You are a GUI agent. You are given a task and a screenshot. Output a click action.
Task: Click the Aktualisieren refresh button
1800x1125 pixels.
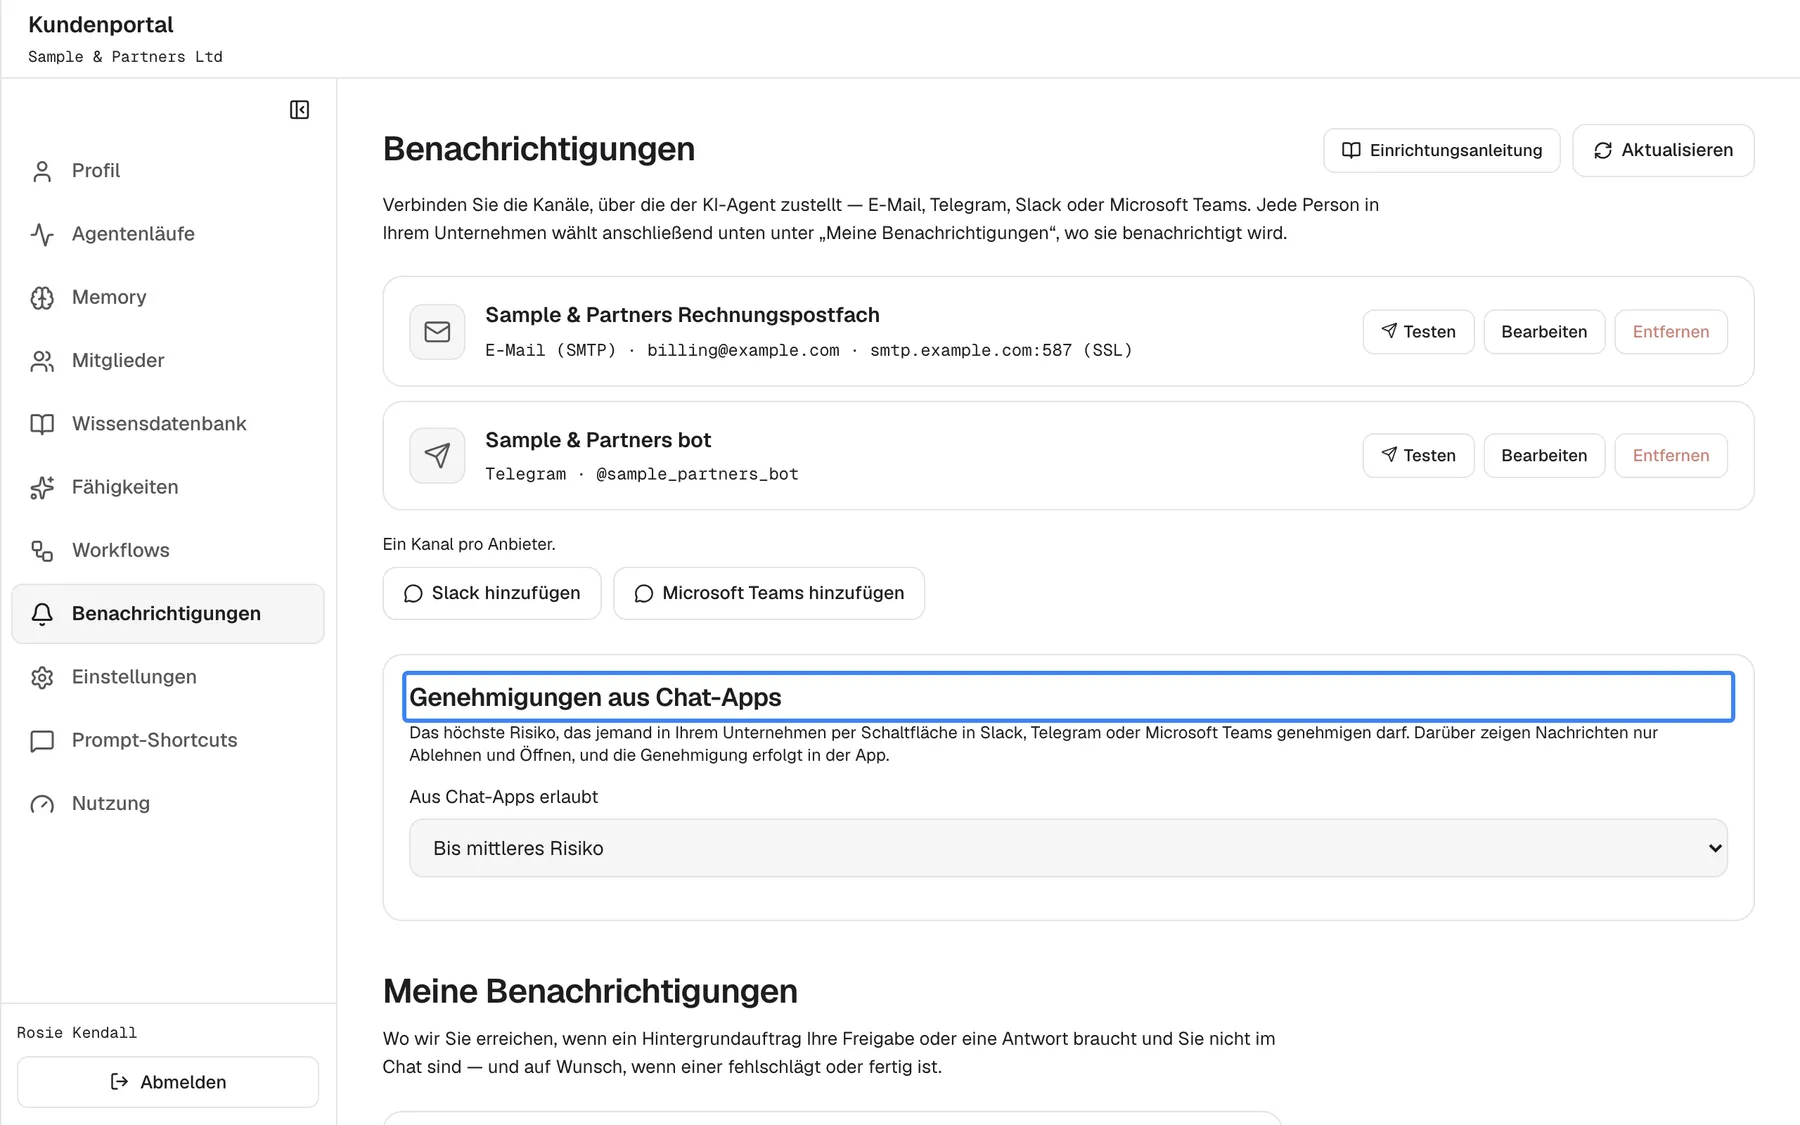coord(1663,150)
